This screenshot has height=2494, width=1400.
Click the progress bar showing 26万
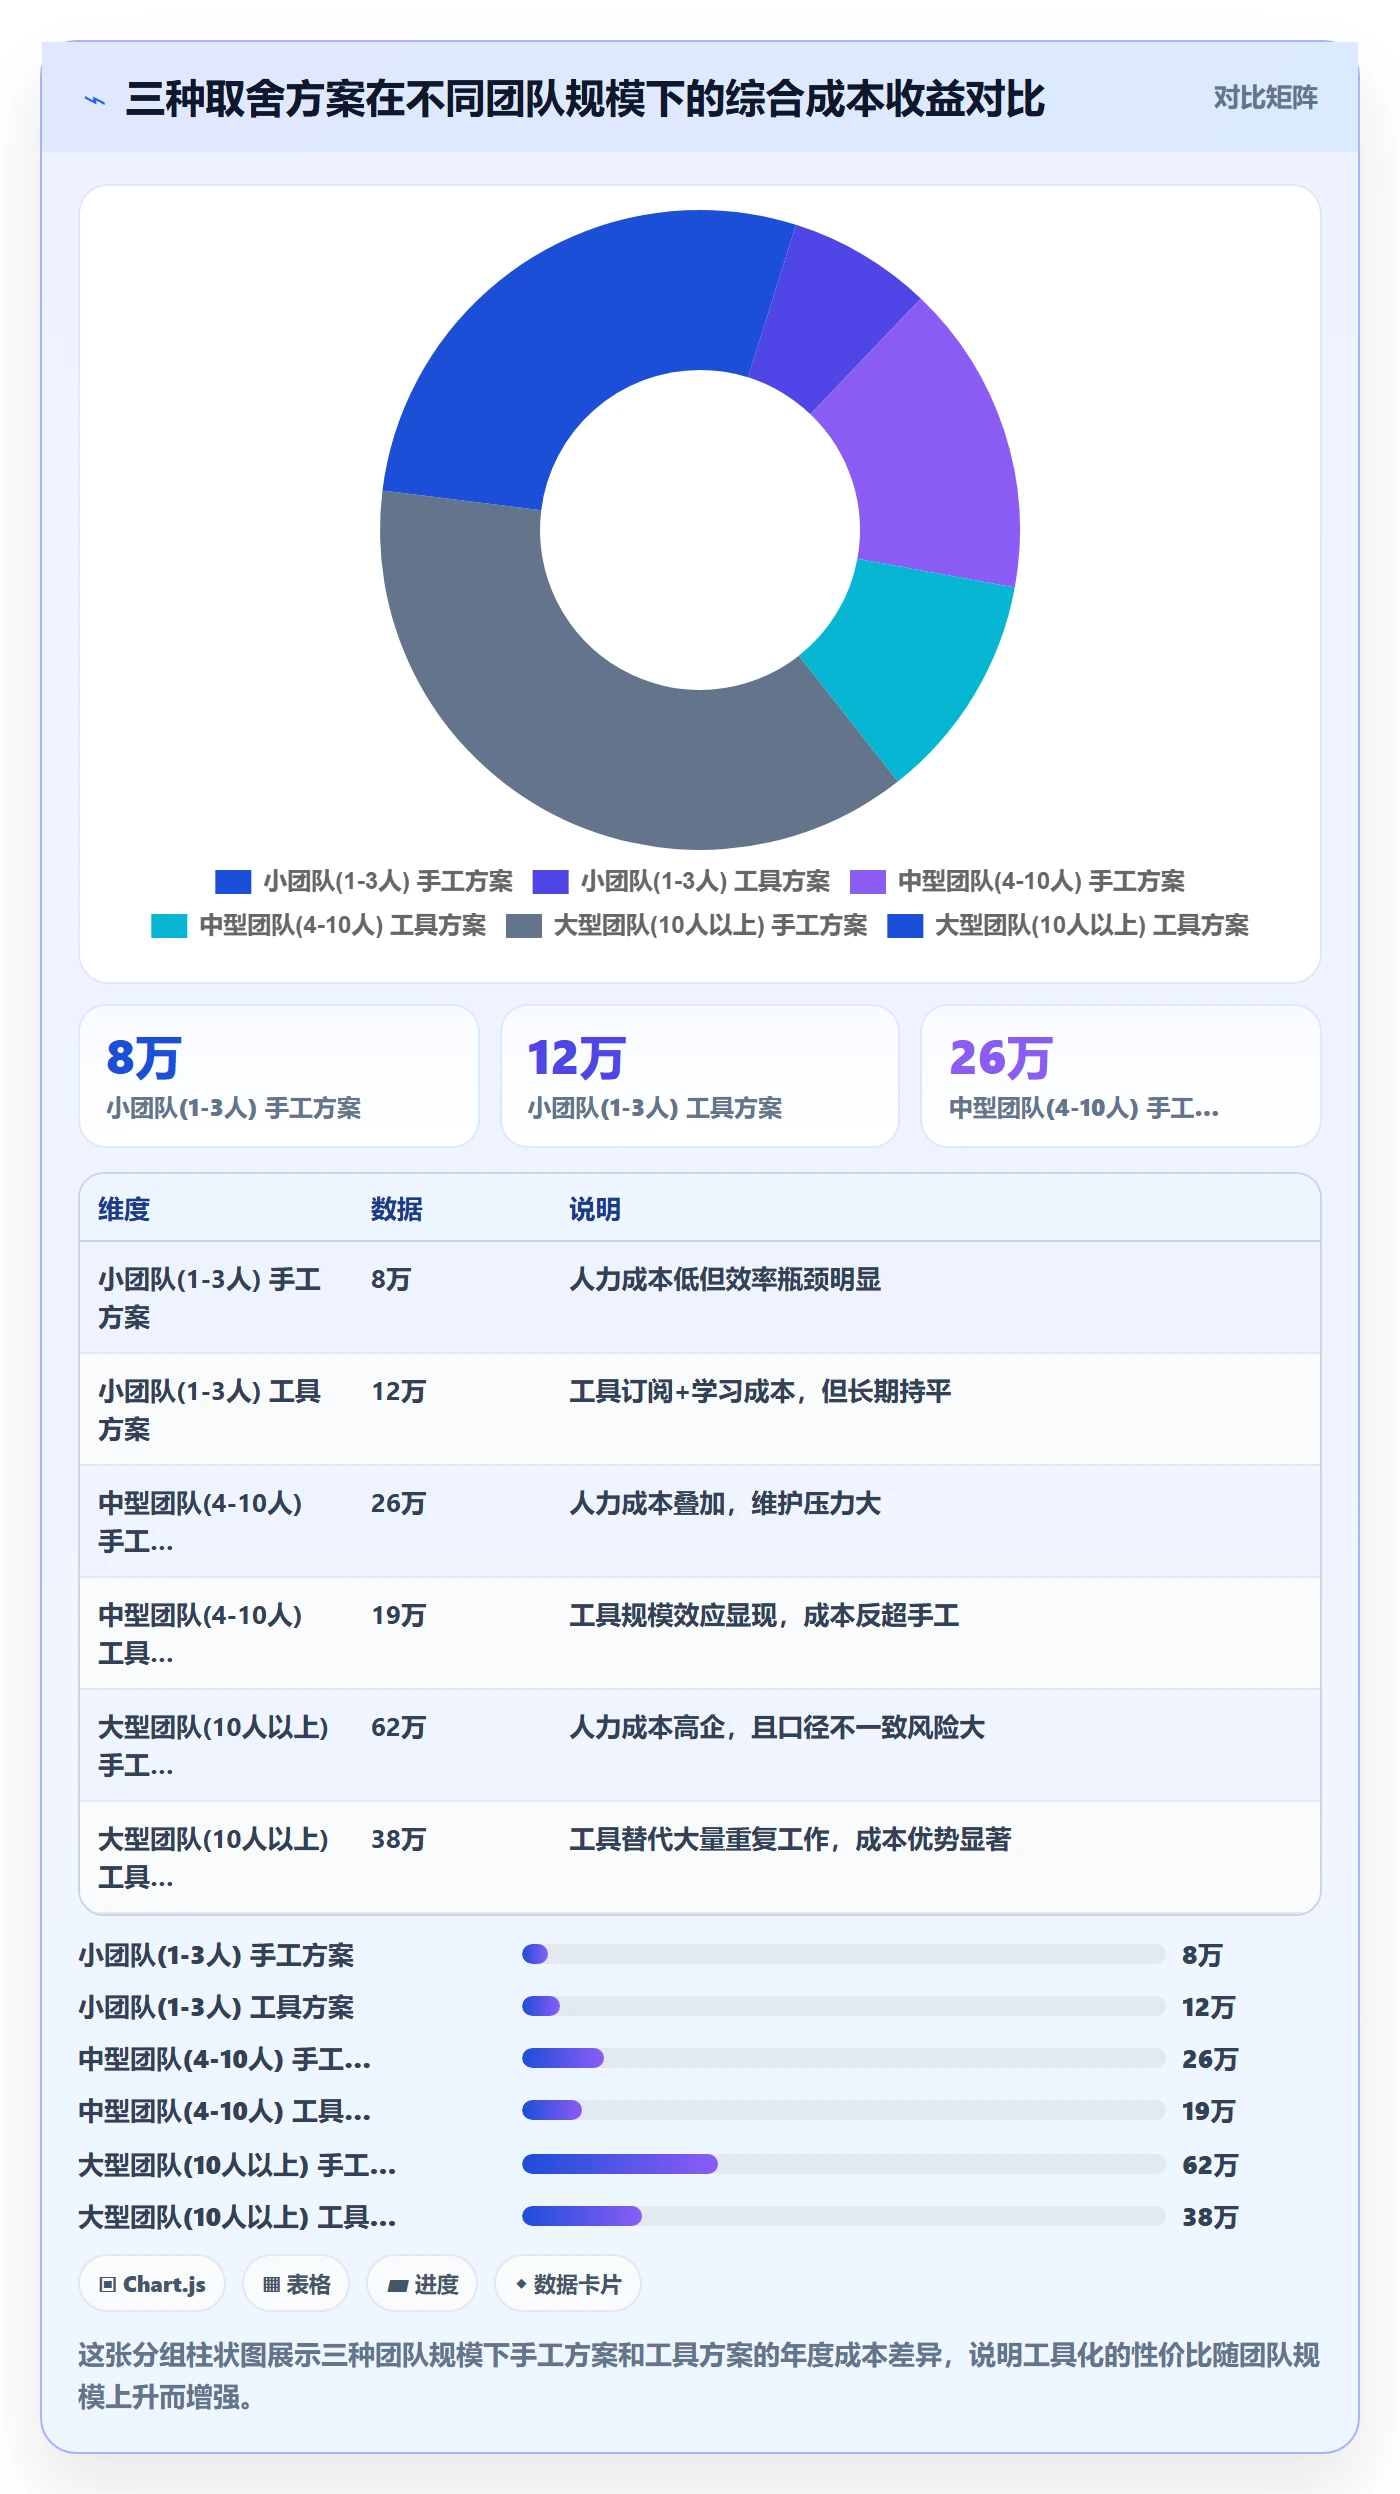(843, 2058)
